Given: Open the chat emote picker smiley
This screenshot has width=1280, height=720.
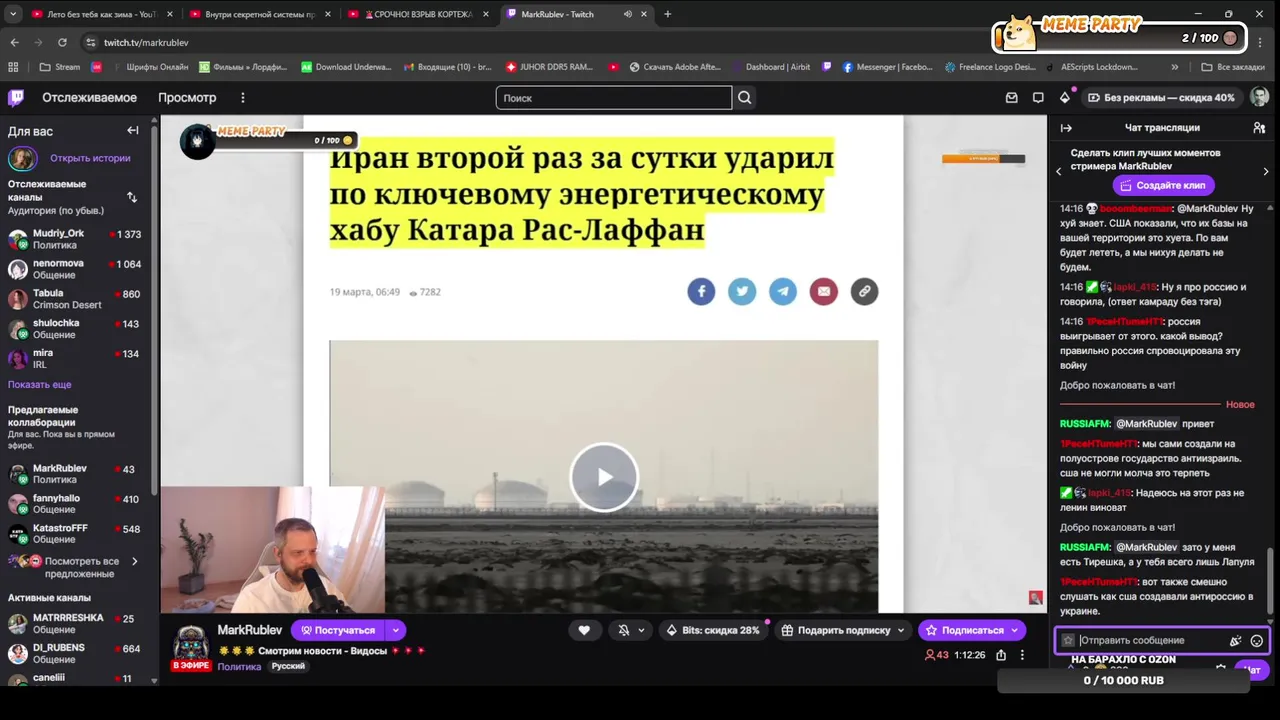Looking at the screenshot, I should [1257, 641].
